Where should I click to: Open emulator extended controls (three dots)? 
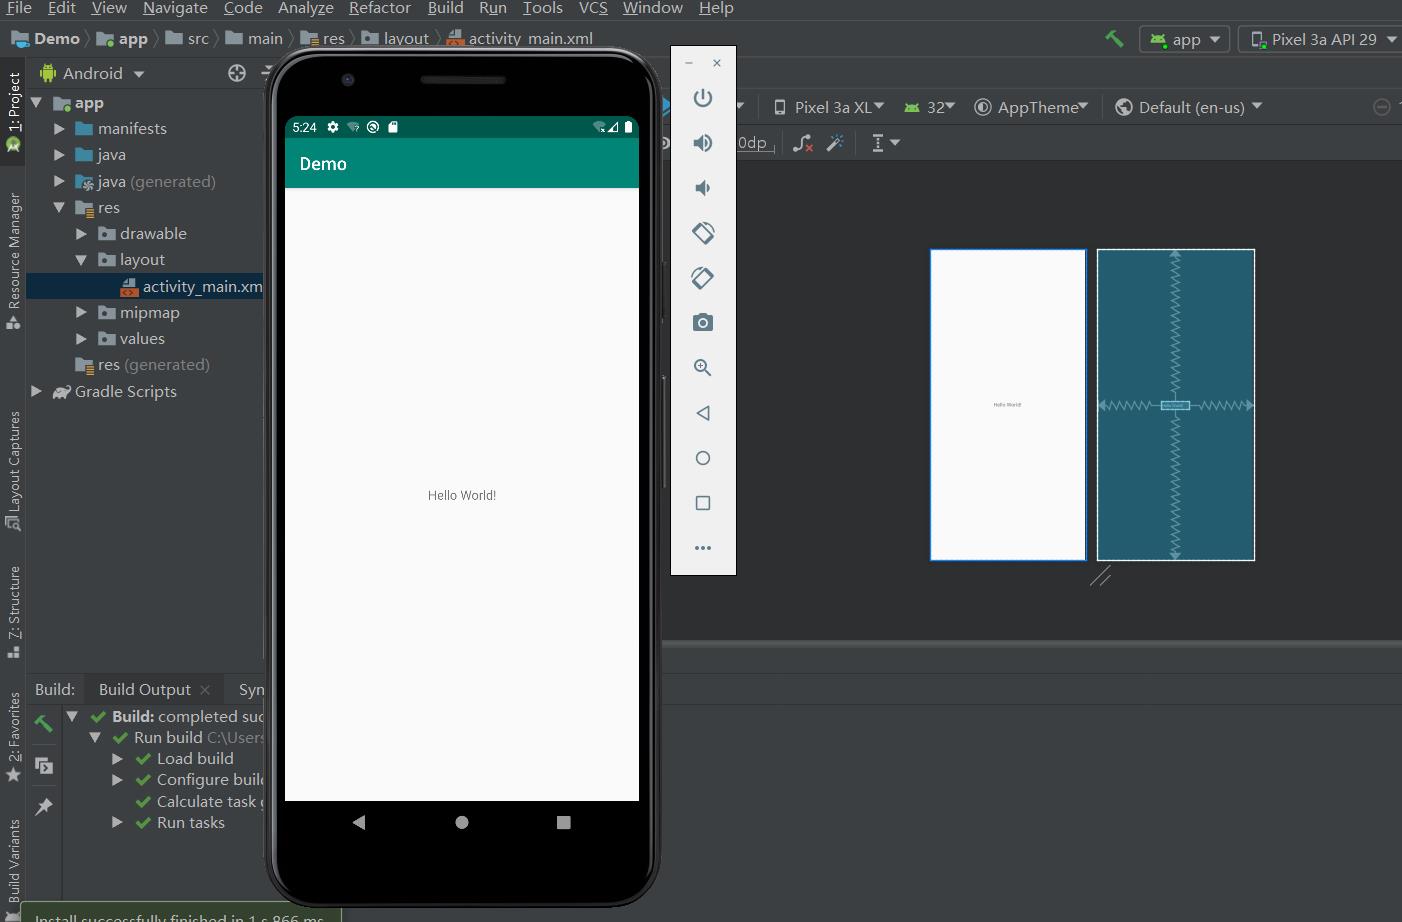point(703,548)
